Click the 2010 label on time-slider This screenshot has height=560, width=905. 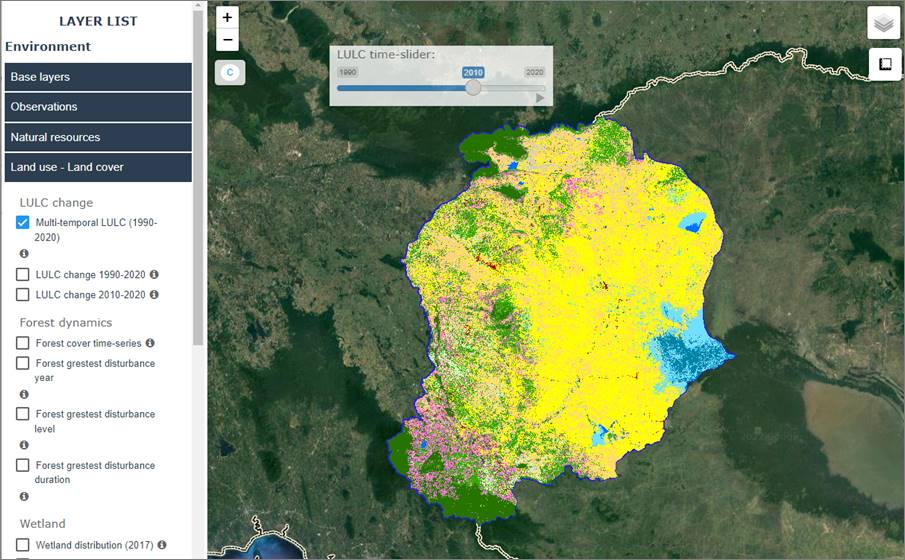pyautogui.click(x=473, y=72)
